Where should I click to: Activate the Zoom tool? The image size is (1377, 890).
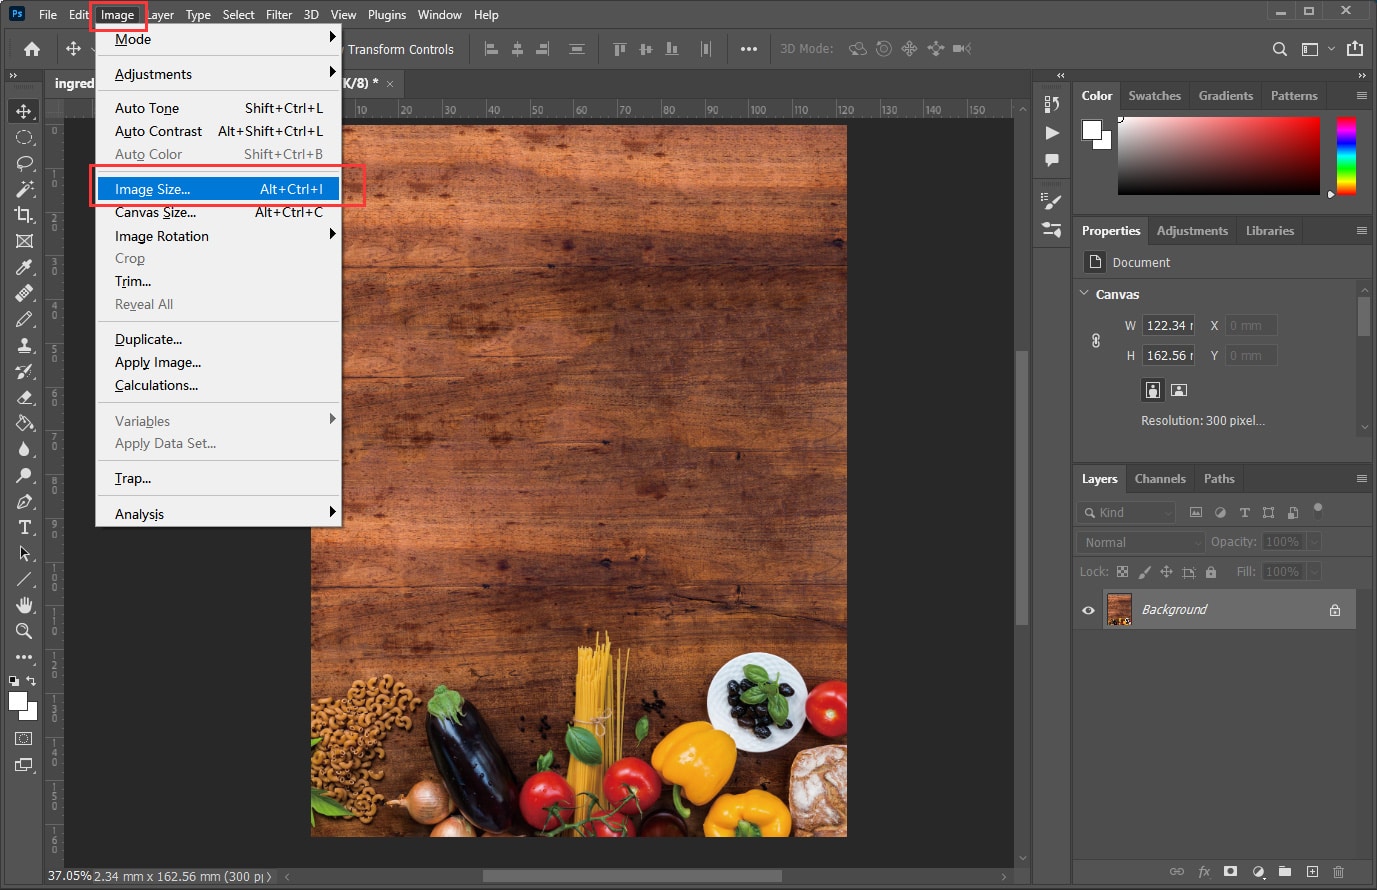(25, 631)
